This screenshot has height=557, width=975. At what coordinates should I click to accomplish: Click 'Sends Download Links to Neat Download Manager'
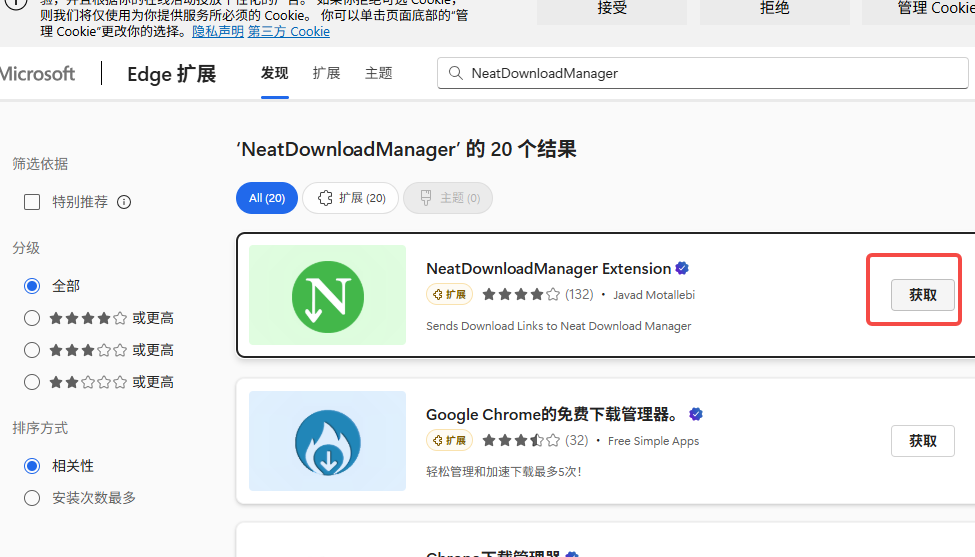[x=558, y=326]
